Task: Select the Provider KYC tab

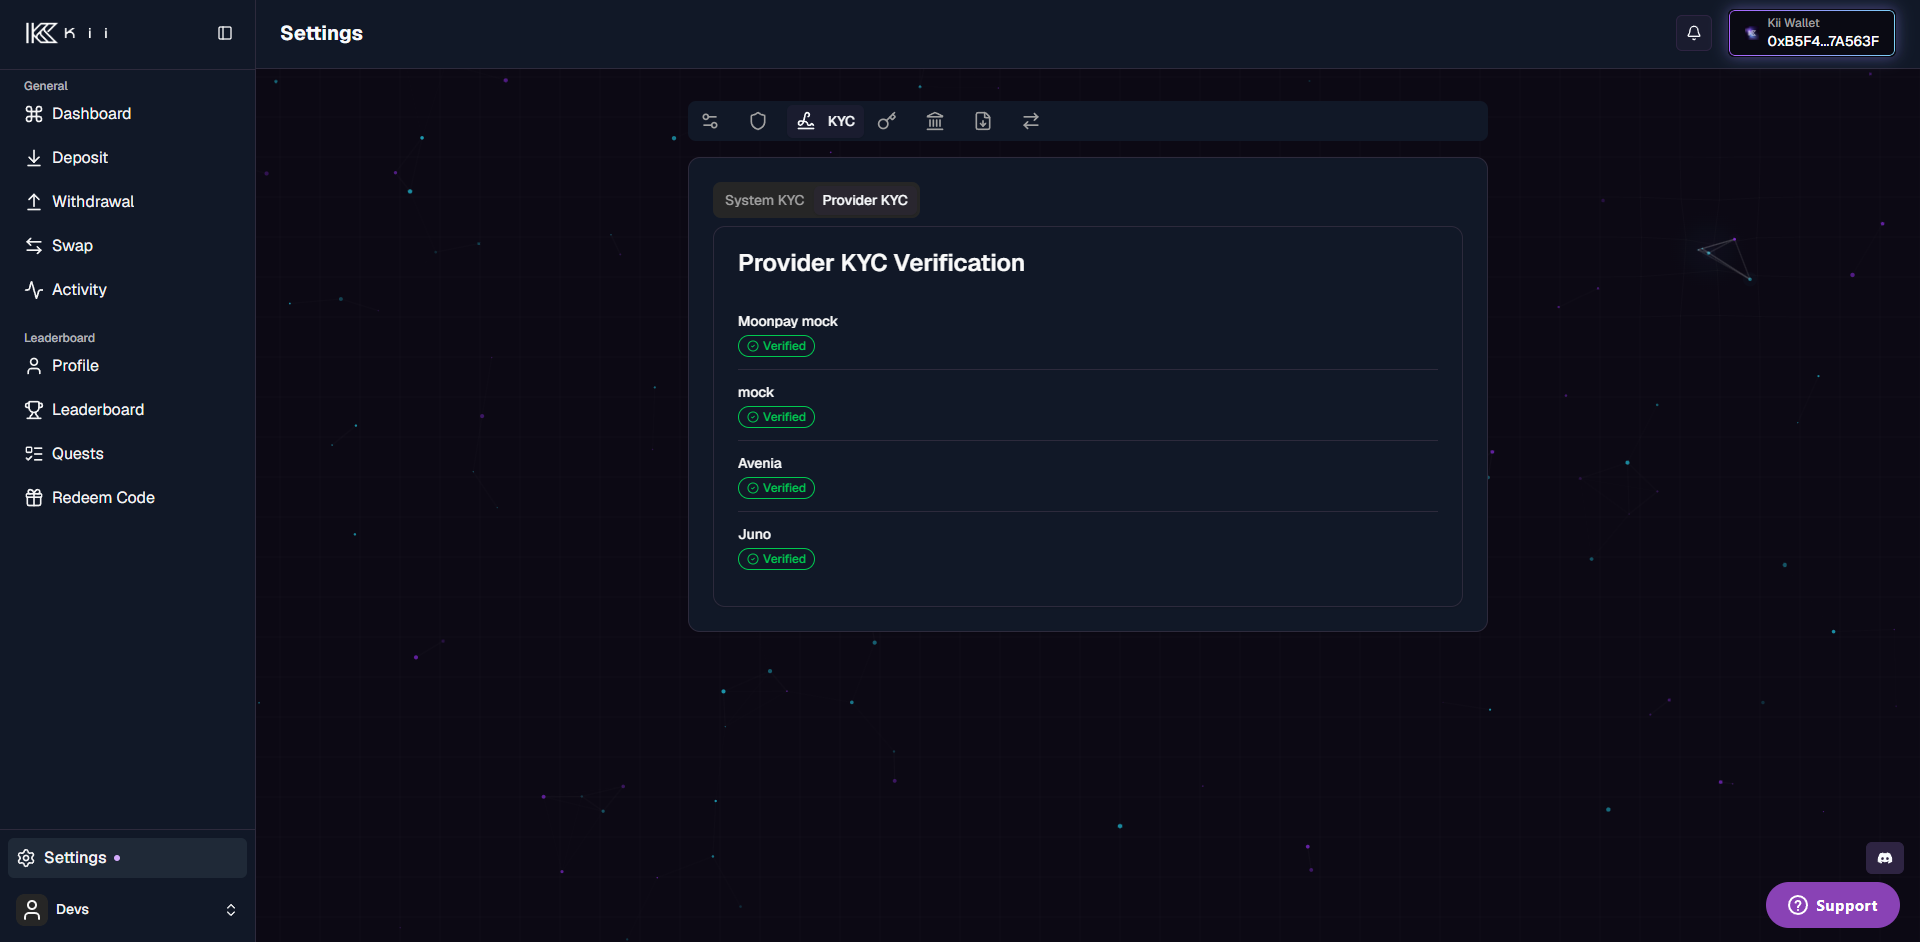Action: (x=865, y=200)
